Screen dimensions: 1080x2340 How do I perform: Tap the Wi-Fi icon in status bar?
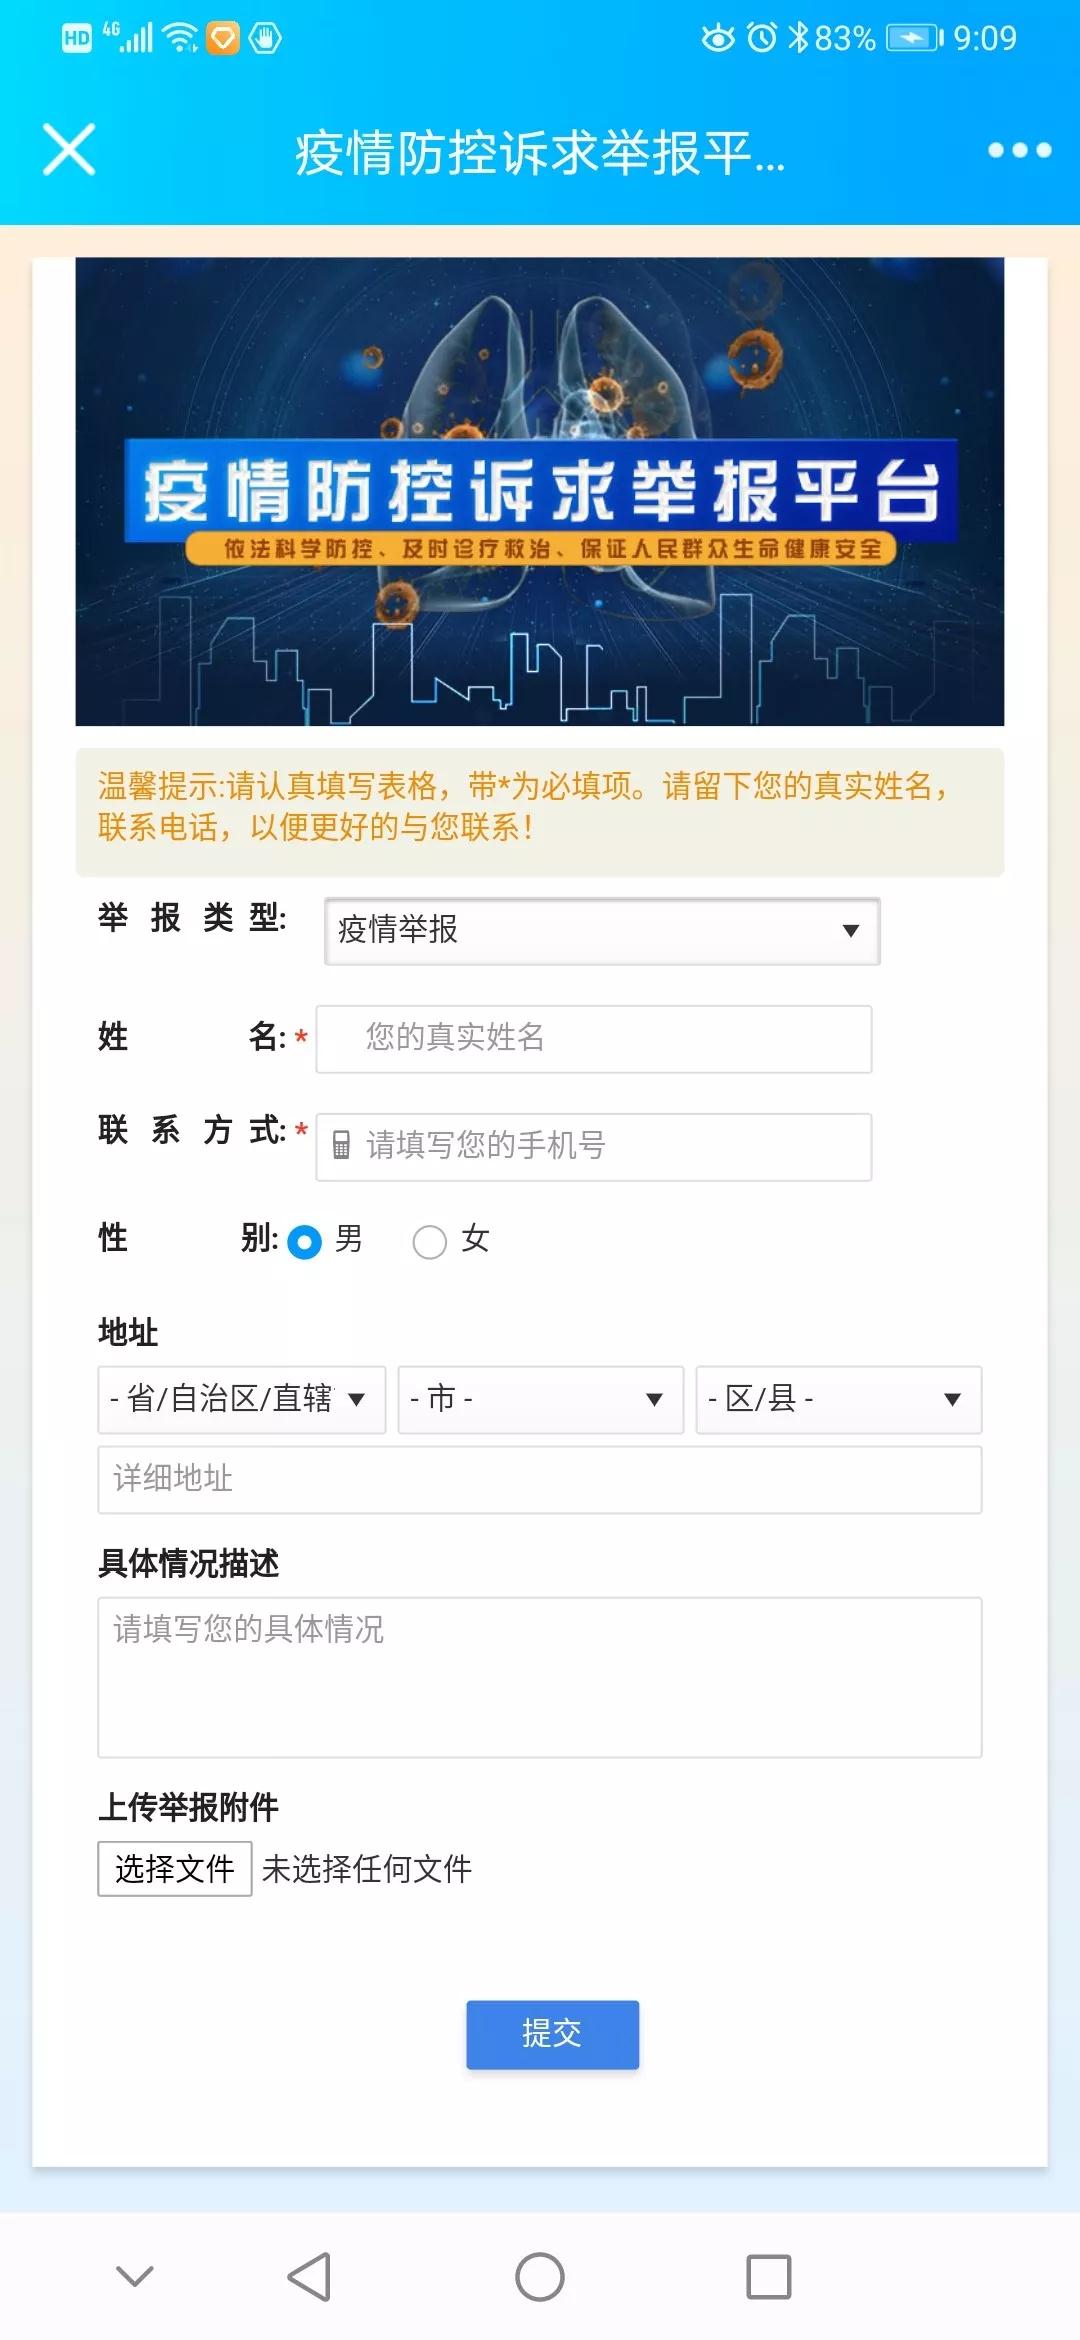point(180,38)
